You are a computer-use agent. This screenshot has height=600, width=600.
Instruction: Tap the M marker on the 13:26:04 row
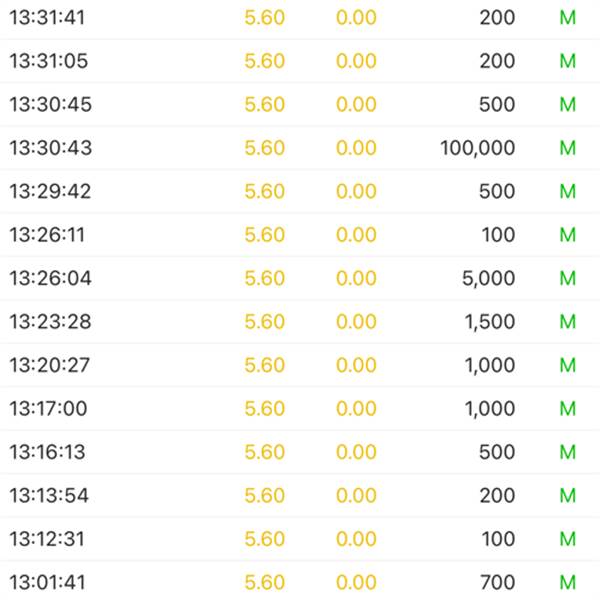[x=568, y=278]
